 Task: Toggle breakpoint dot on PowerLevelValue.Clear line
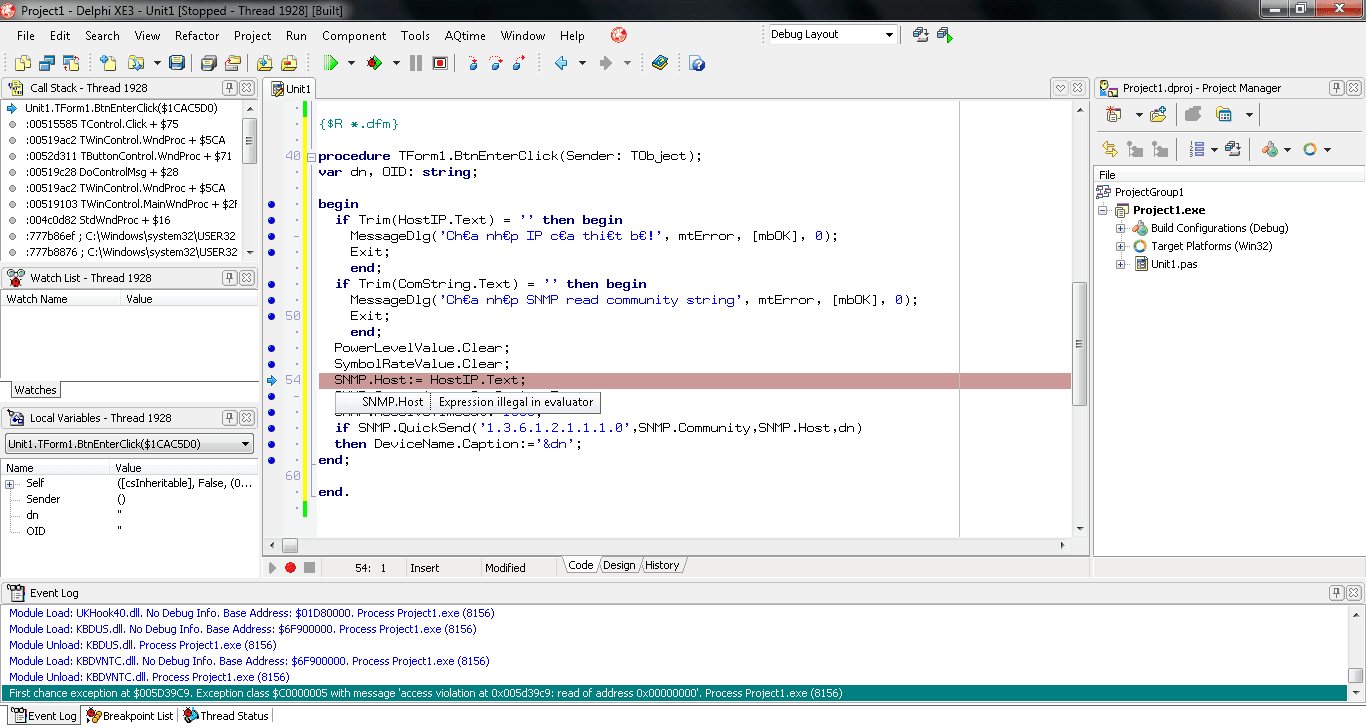[271, 348]
